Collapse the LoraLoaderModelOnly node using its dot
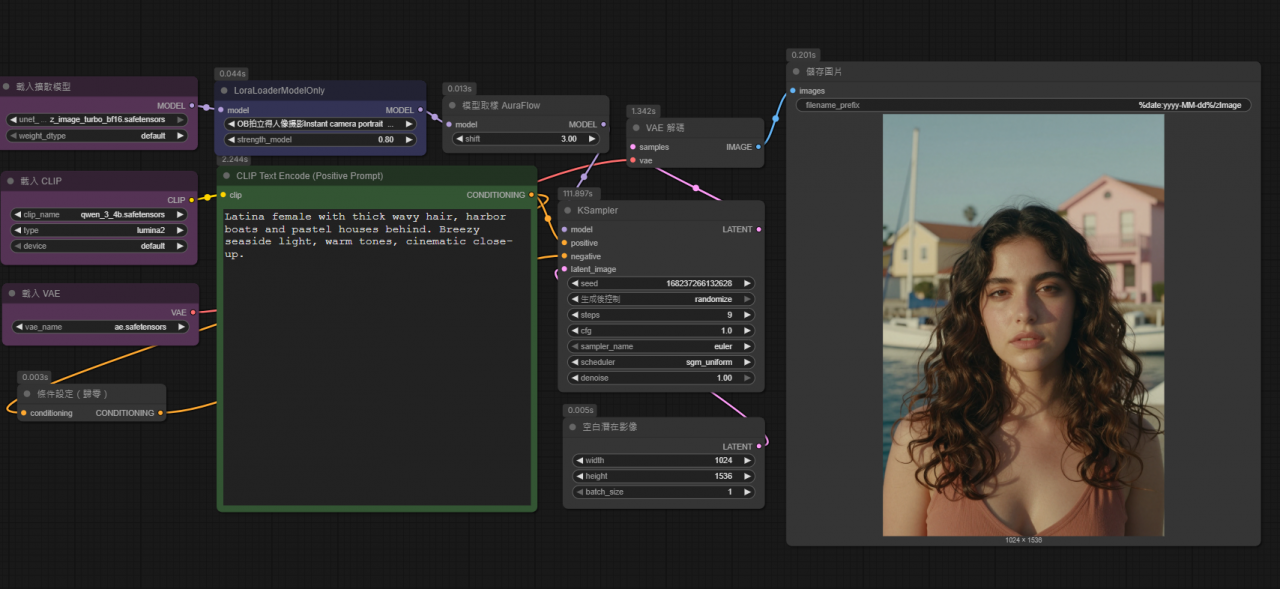The height and width of the screenshot is (589, 1280). tap(225, 90)
